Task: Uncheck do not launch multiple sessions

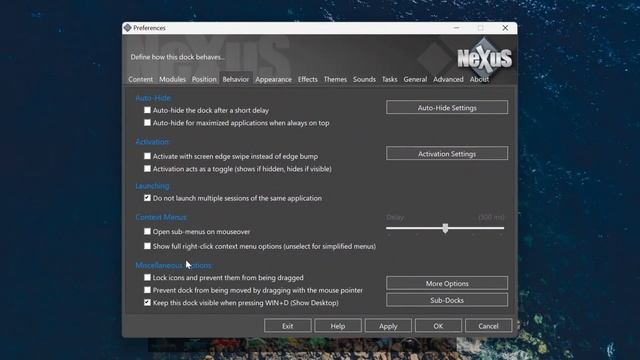Action: [x=147, y=198]
